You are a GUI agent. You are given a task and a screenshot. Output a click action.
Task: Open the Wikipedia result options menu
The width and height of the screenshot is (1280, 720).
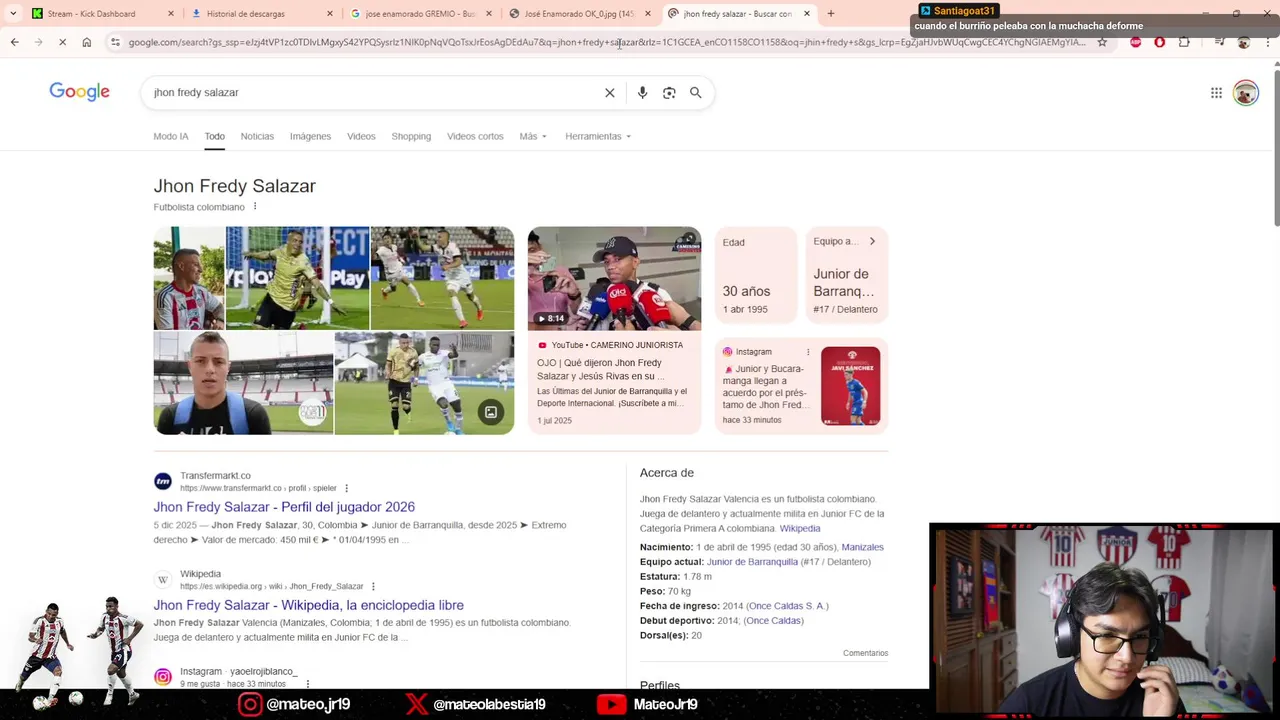373,586
